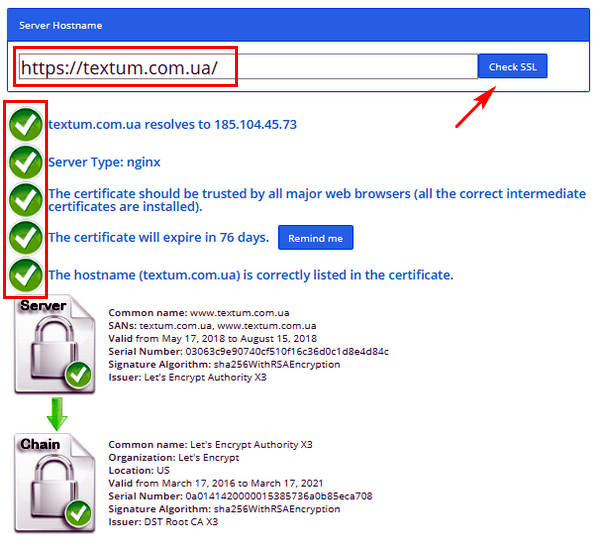Click the Check SSL button
Viewport: 600px width, 549px height.
(x=512, y=66)
